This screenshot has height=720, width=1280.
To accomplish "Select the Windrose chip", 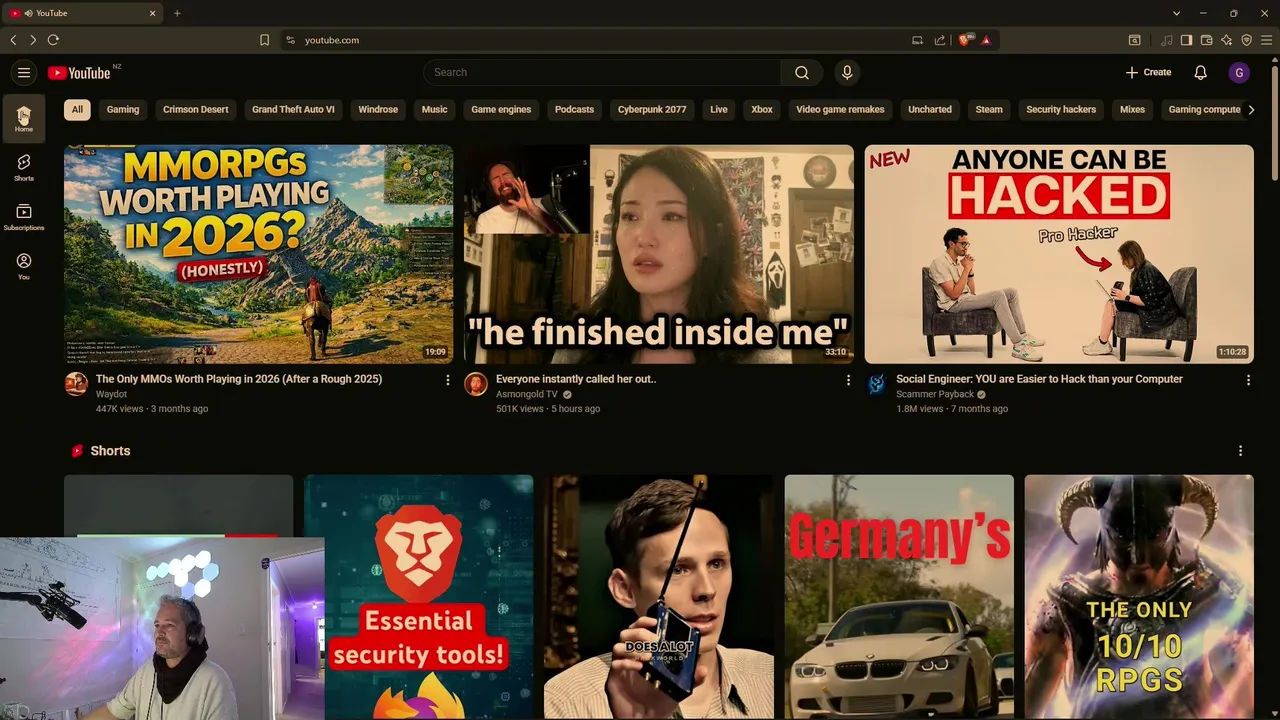I will (378, 109).
